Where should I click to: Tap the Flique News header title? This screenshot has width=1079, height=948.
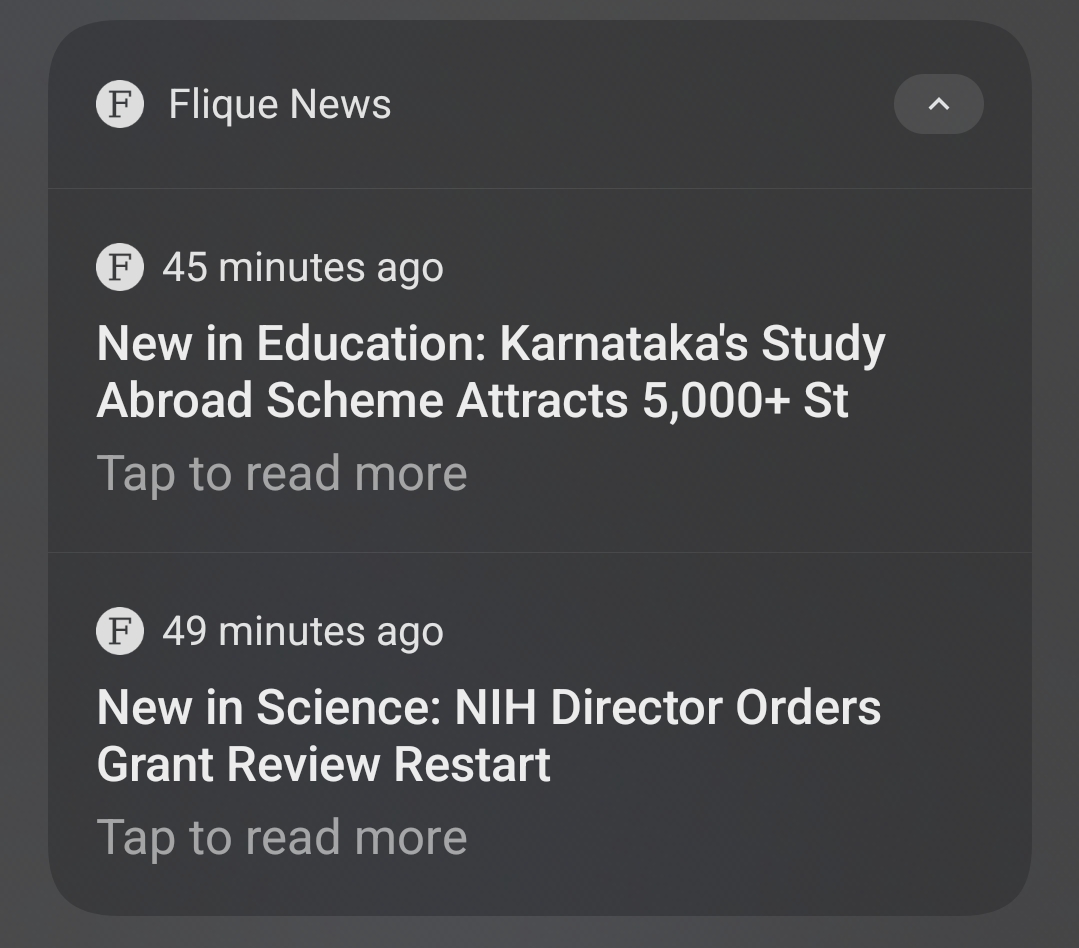point(280,104)
